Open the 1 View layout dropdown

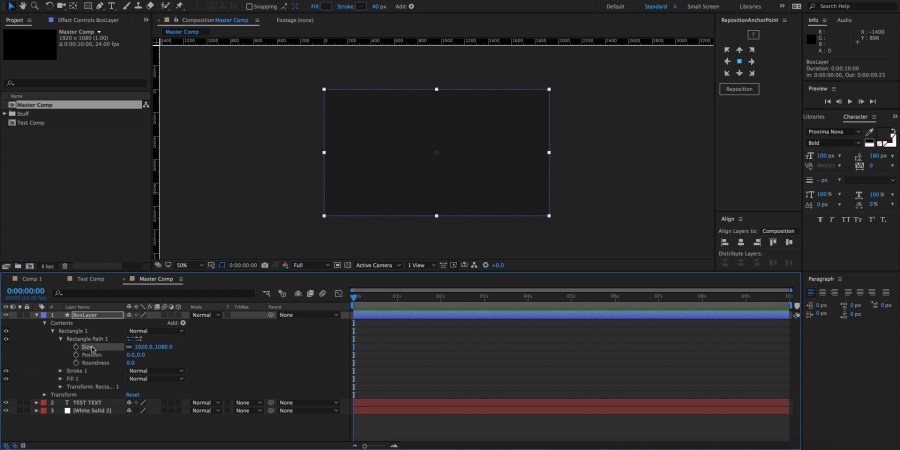[x=421, y=265]
